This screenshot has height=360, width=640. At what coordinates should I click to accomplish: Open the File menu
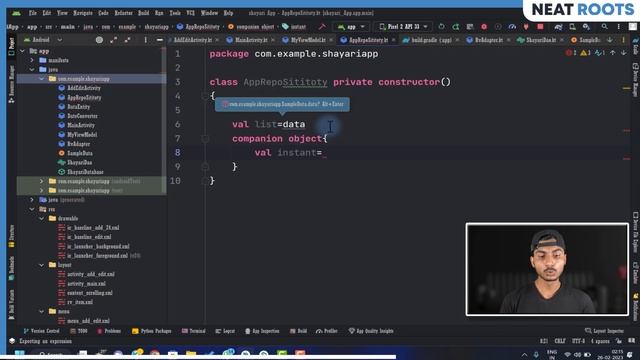tap(33, 13)
